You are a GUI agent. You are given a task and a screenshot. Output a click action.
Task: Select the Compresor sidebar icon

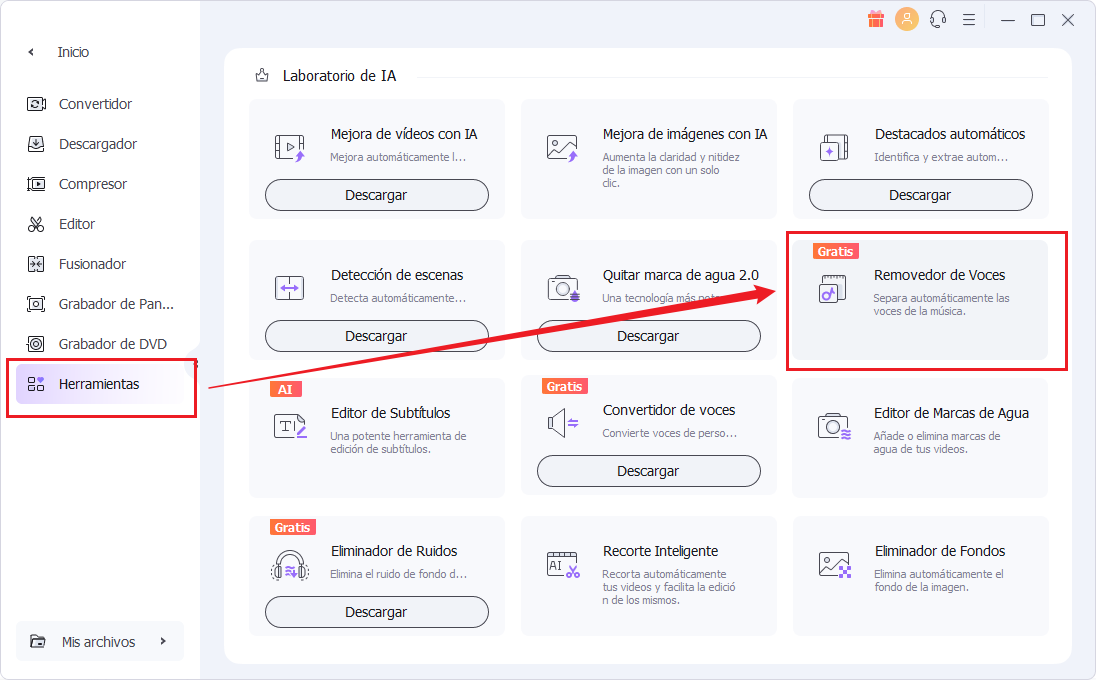pyautogui.click(x=37, y=184)
